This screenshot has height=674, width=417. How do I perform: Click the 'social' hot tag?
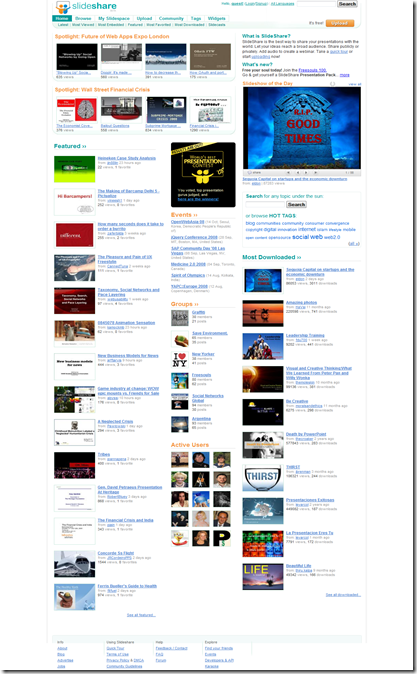point(300,237)
